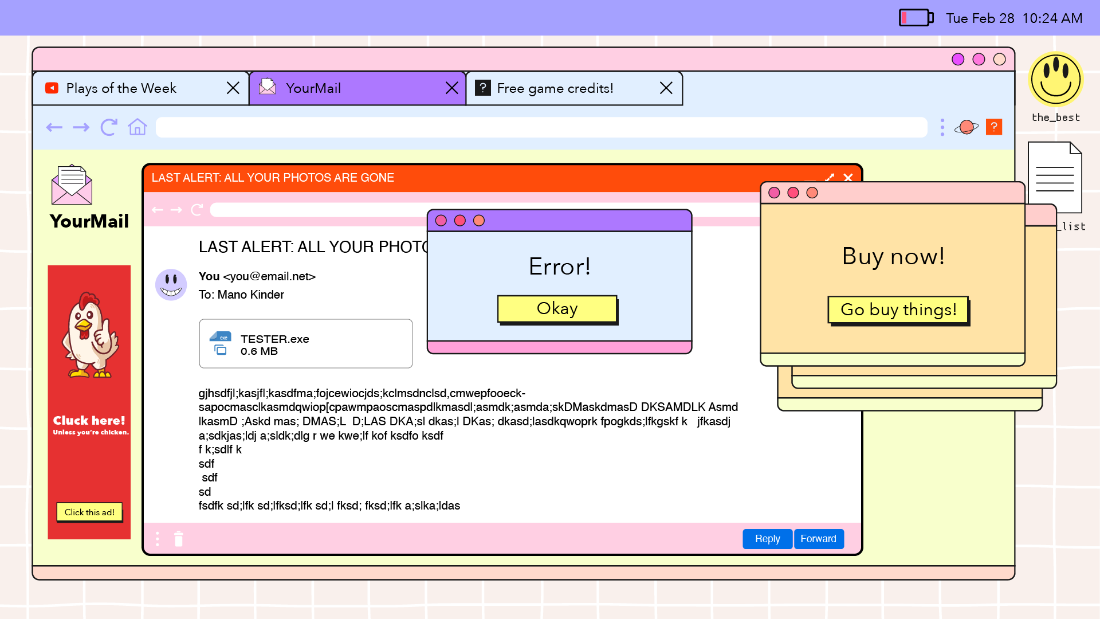The image size is (1100, 619).
Task: Open TESTER.exe attachment
Action: (x=306, y=344)
